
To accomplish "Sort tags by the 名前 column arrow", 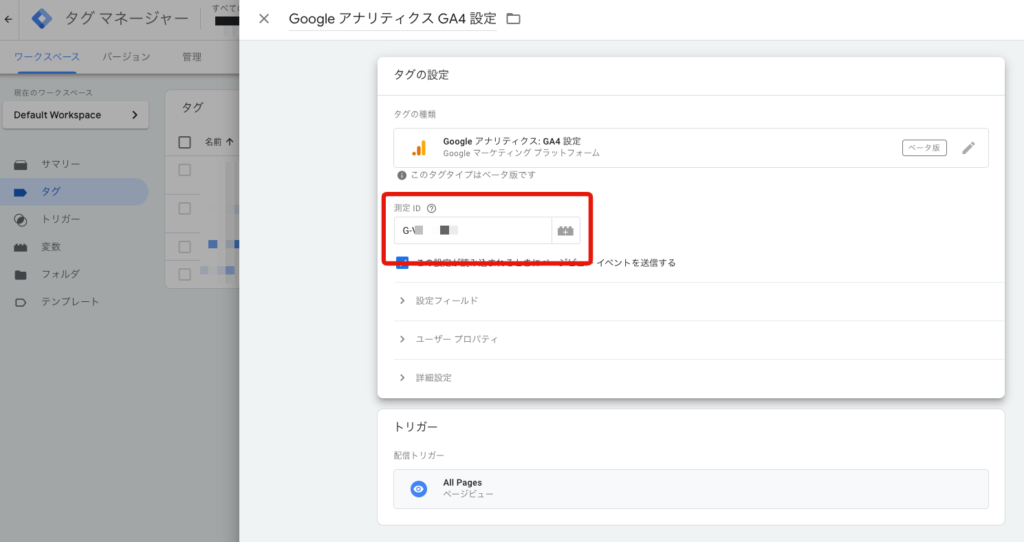I will 229,142.
